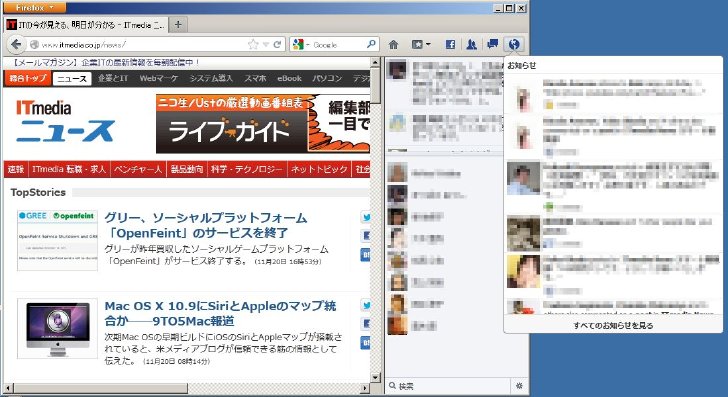This screenshot has width=728, height=397.
Task: Share Mac OS X story via Hatena B! icon
Action: tap(366, 343)
